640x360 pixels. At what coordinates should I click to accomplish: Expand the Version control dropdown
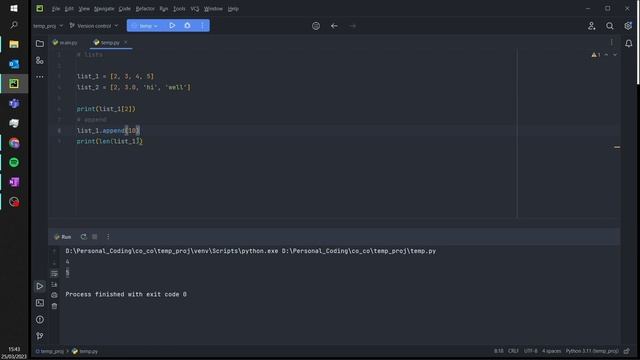(94, 26)
